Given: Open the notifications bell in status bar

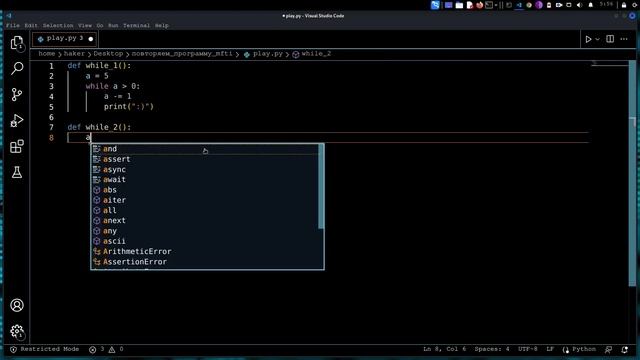Looking at the screenshot, I should pos(624,349).
